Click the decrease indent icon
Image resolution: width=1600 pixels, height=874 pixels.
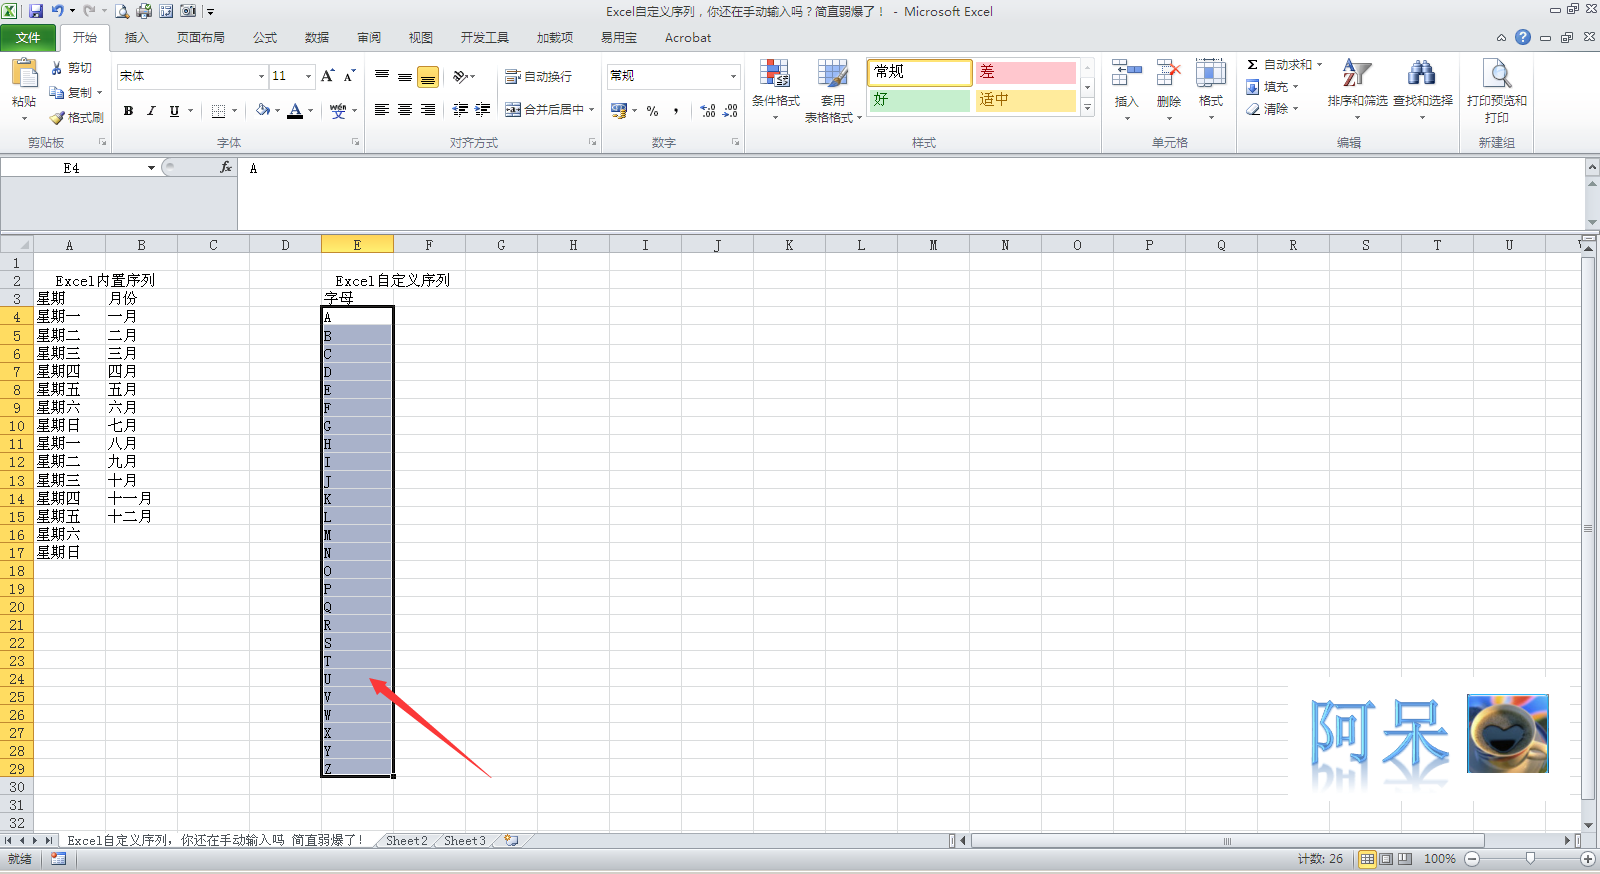point(460,110)
